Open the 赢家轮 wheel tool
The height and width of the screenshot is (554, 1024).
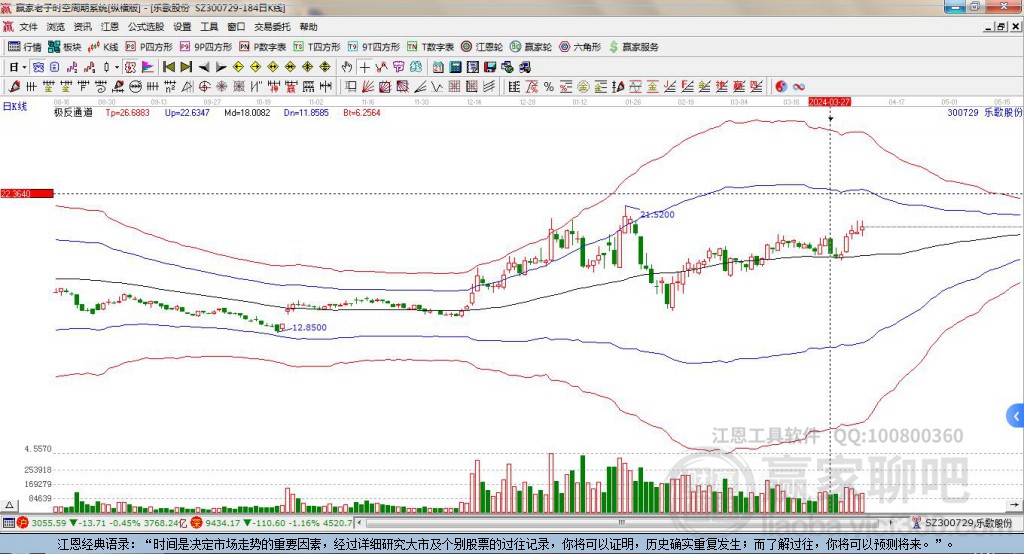coord(531,47)
